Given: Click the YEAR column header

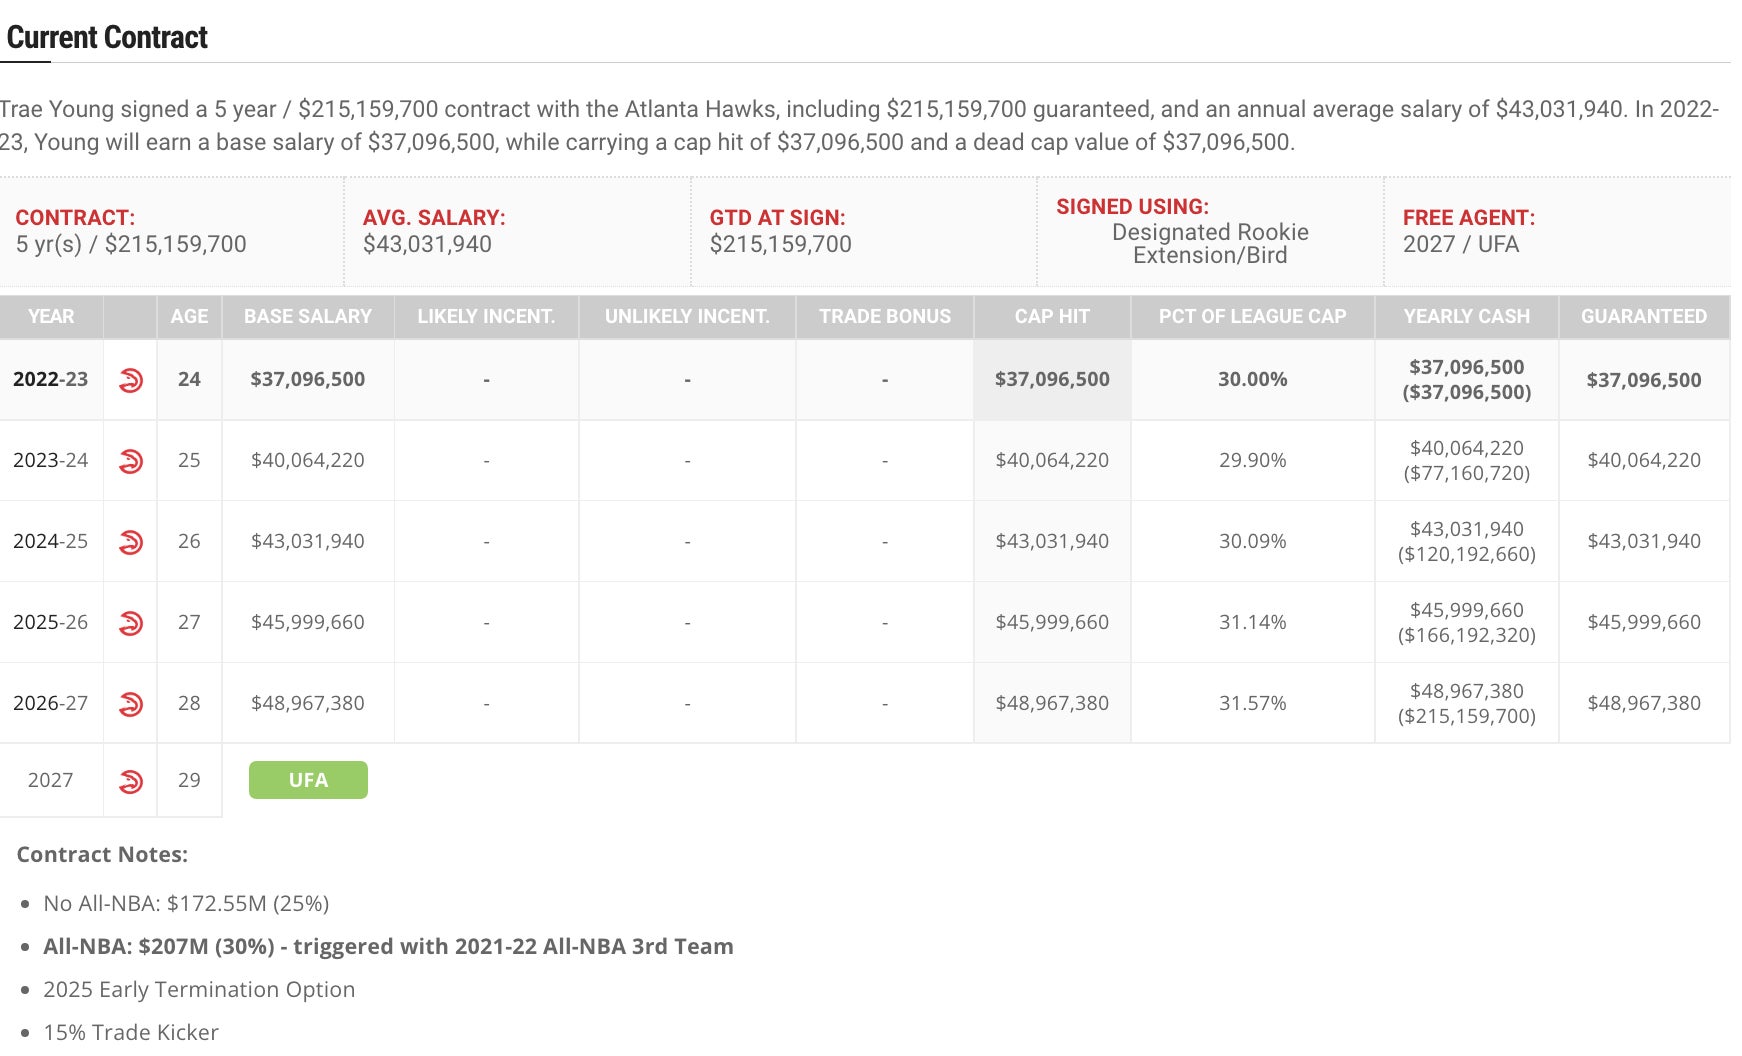Looking at the screenshot, I should click(51, 317).
